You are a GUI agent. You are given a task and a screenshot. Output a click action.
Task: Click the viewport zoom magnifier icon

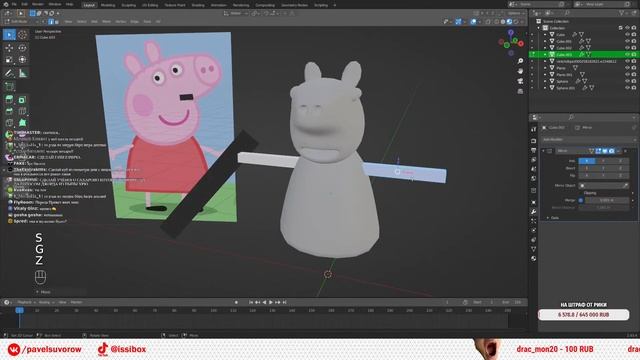tap(520, 61)
